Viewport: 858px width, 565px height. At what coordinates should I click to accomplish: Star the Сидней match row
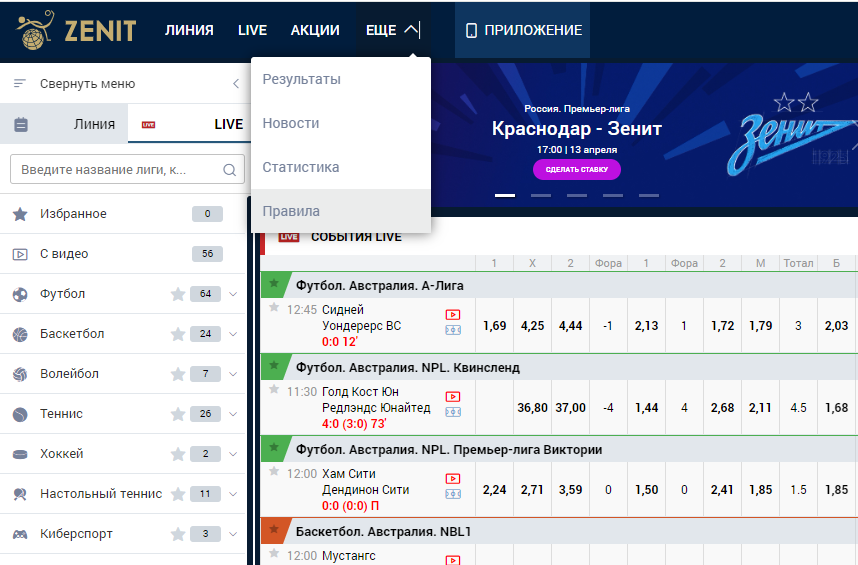tap(274, 307)
